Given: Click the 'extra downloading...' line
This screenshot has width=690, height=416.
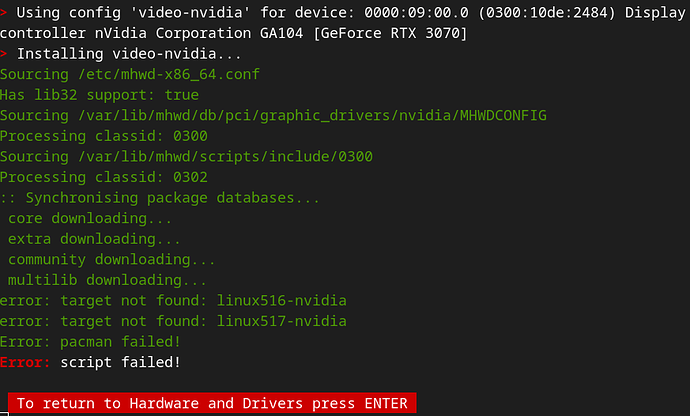Looking at the screenshot, I should [x=94, y=239].
